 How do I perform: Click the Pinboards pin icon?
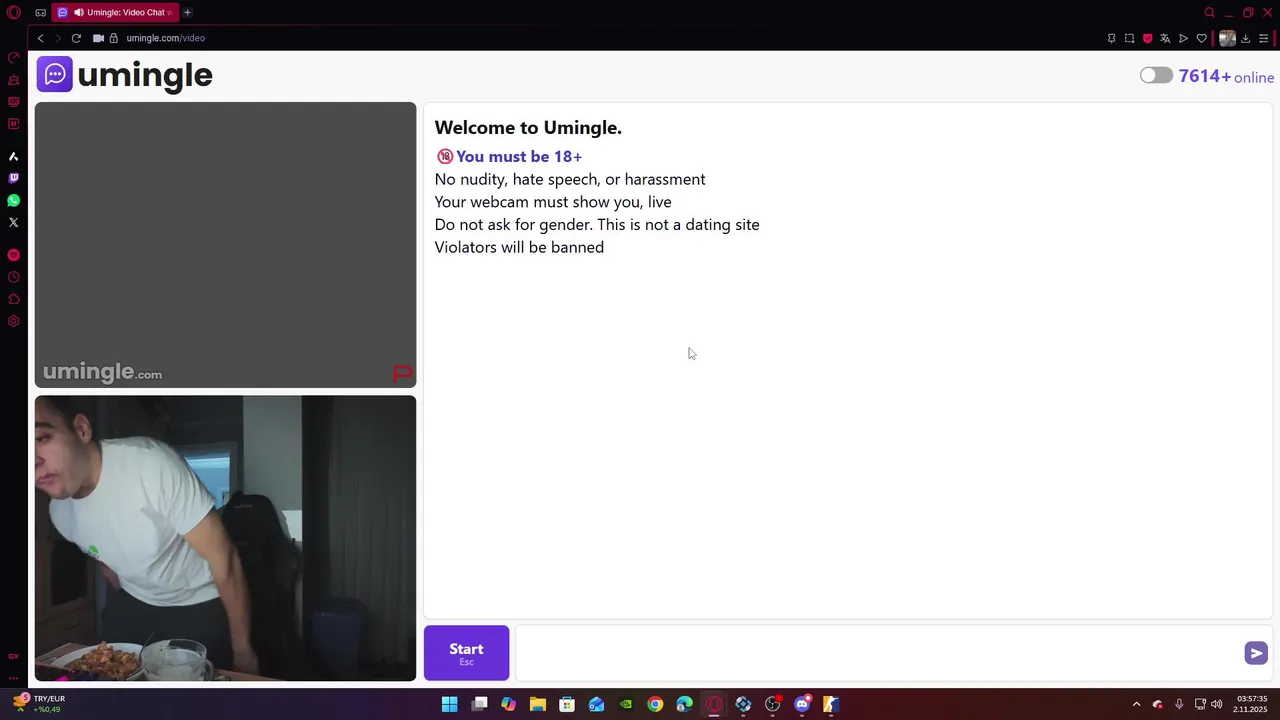pos(1111,38)
